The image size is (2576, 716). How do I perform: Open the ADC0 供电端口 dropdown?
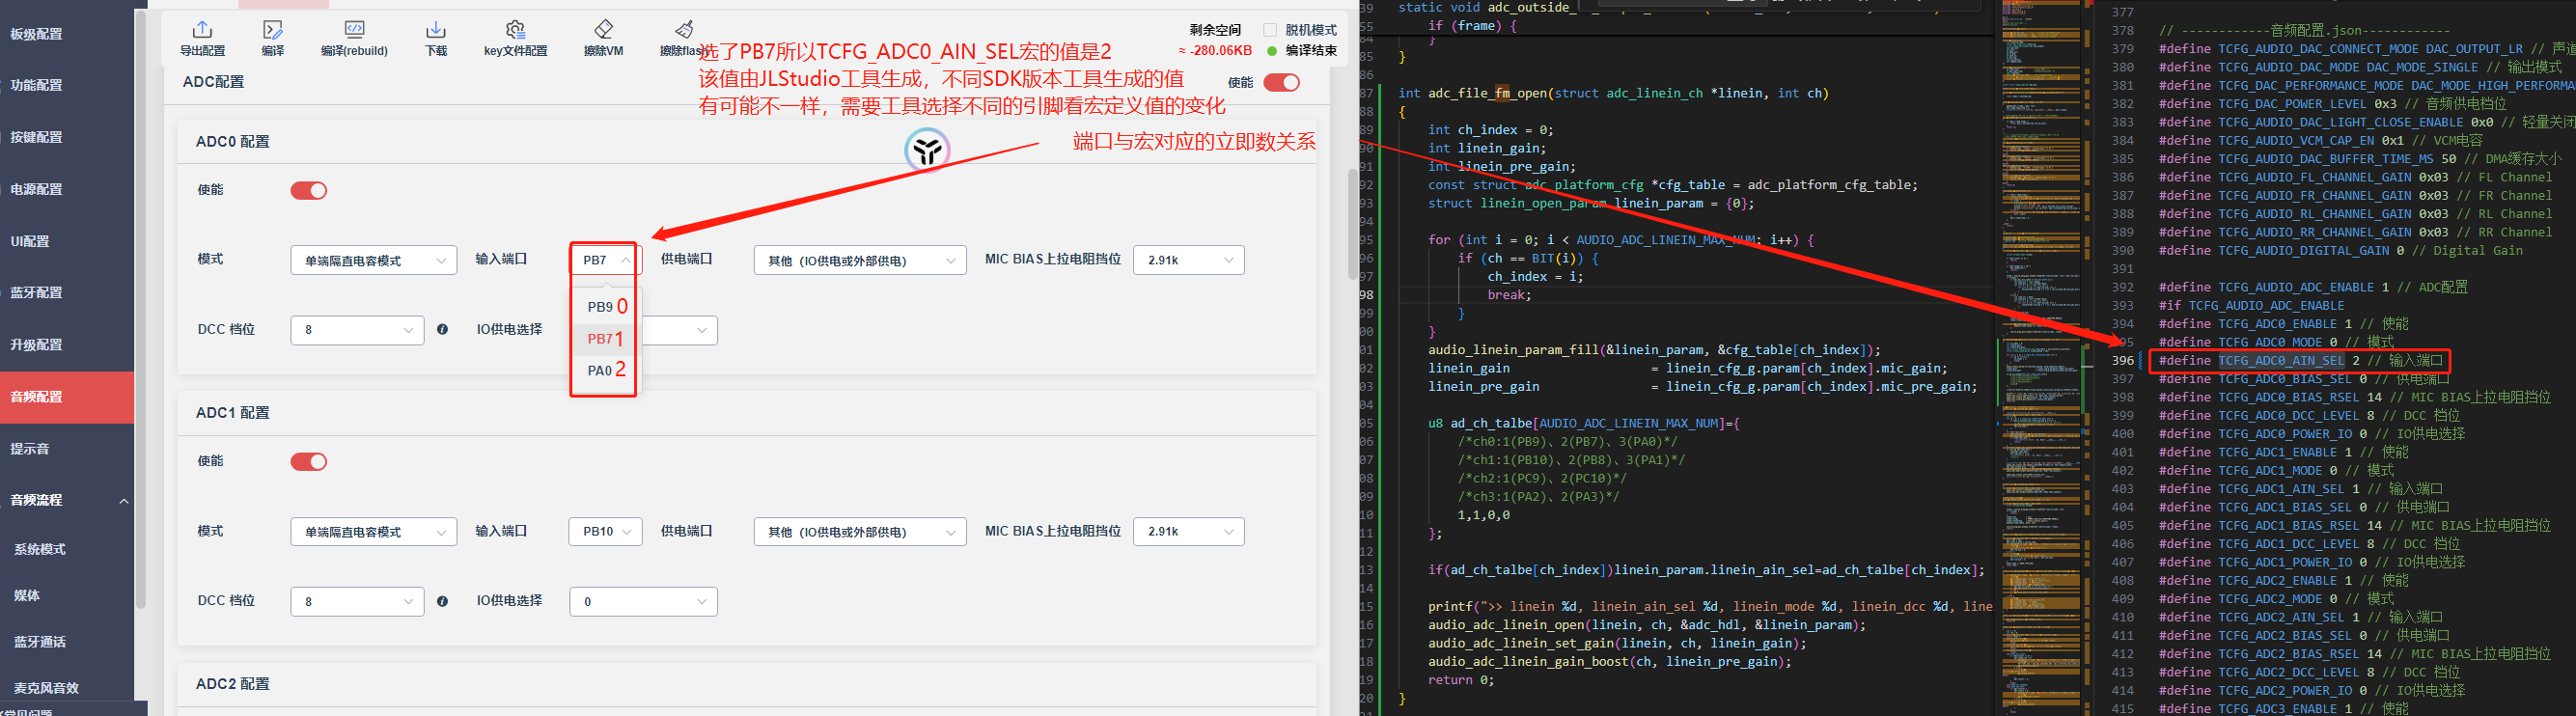860,260
